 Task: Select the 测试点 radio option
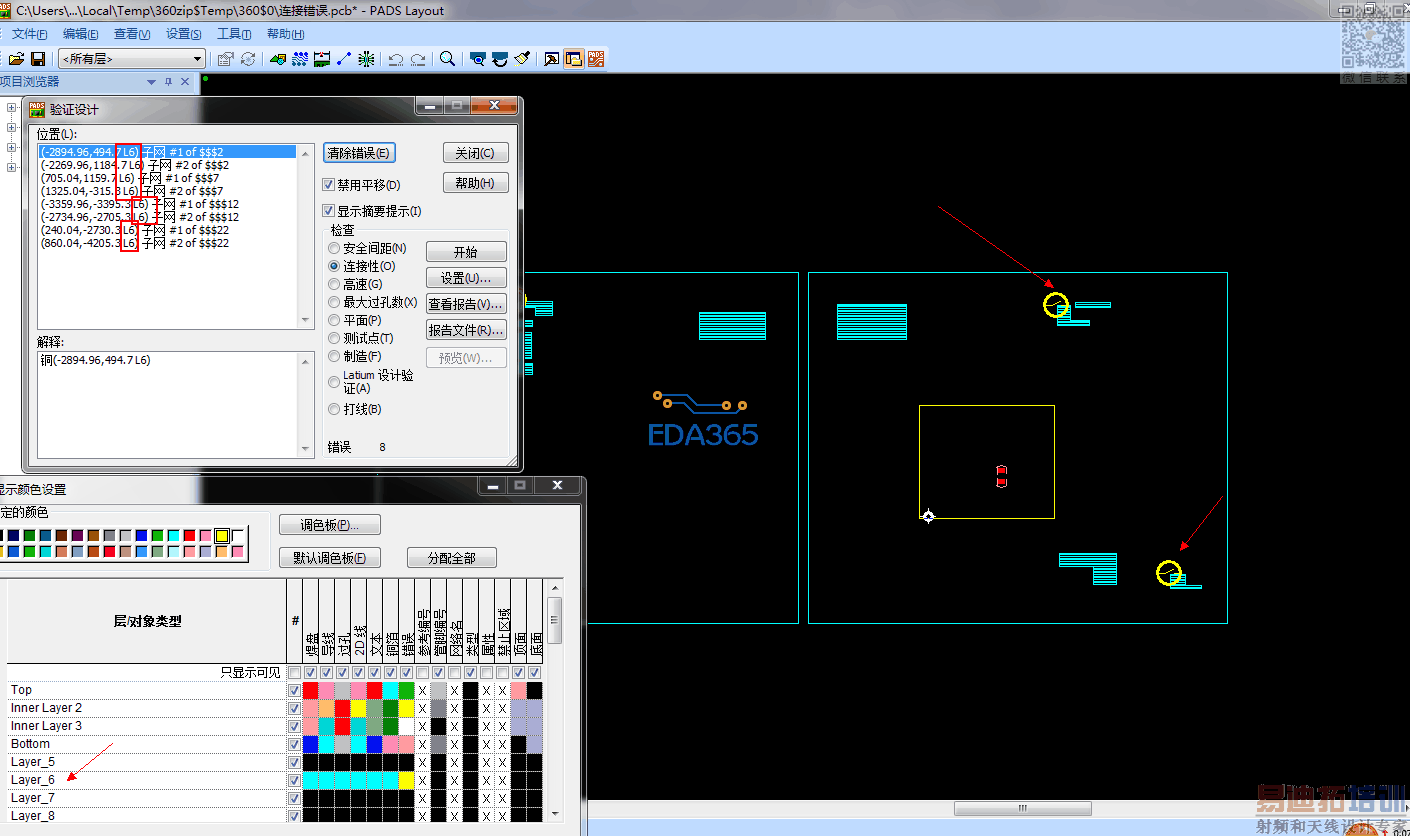334,338
